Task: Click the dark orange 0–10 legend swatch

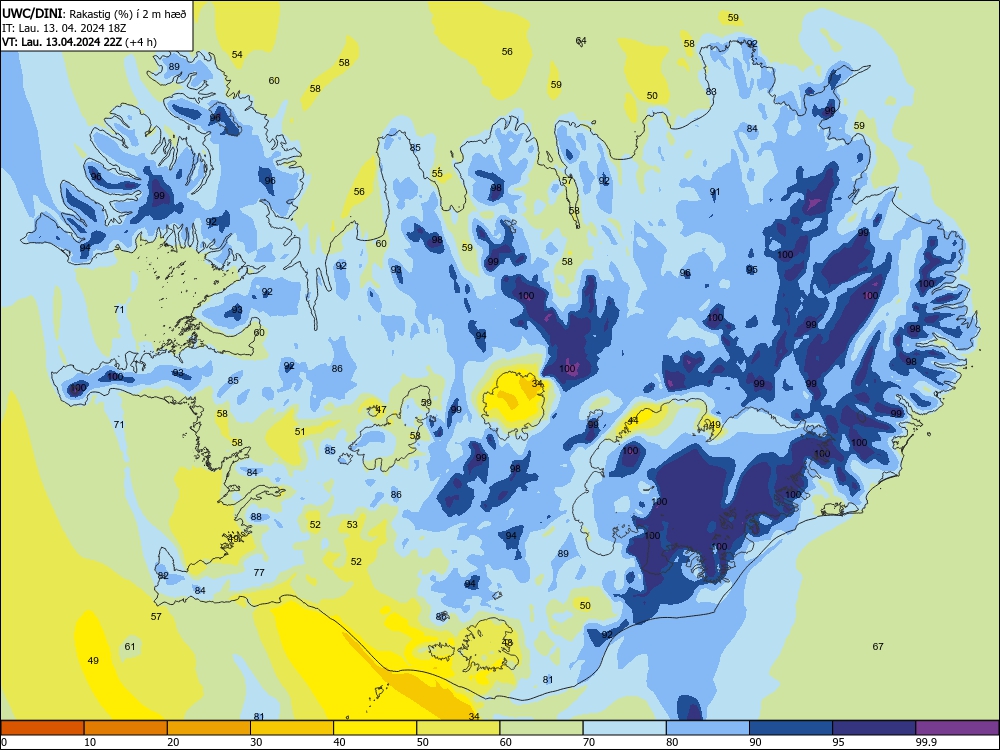Action: (x=42, y=728)
